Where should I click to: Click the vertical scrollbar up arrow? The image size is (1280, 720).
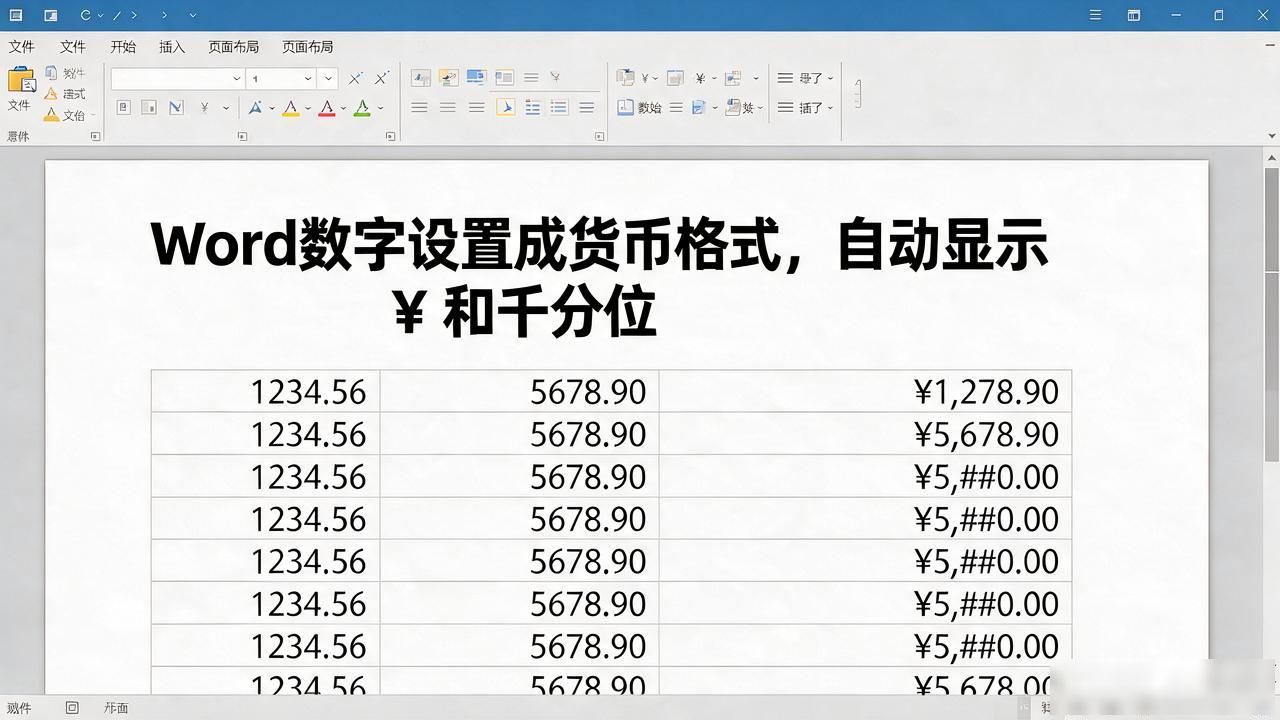[1272, 157]
